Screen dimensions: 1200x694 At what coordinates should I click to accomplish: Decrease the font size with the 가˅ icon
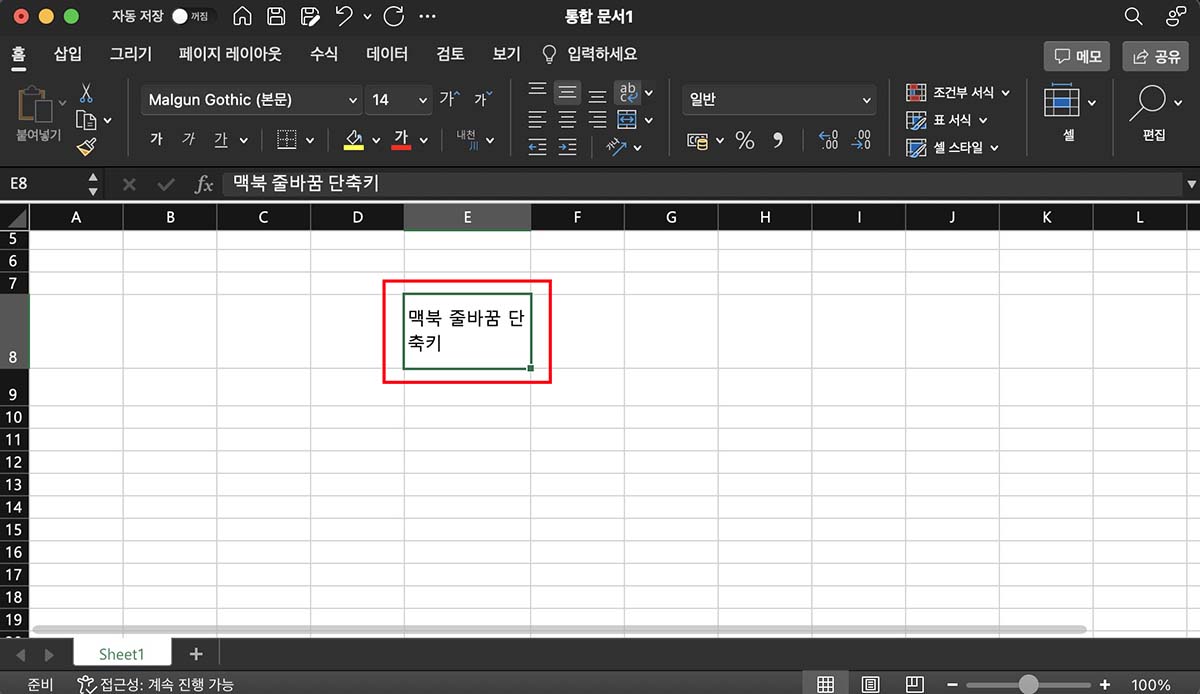483,99
